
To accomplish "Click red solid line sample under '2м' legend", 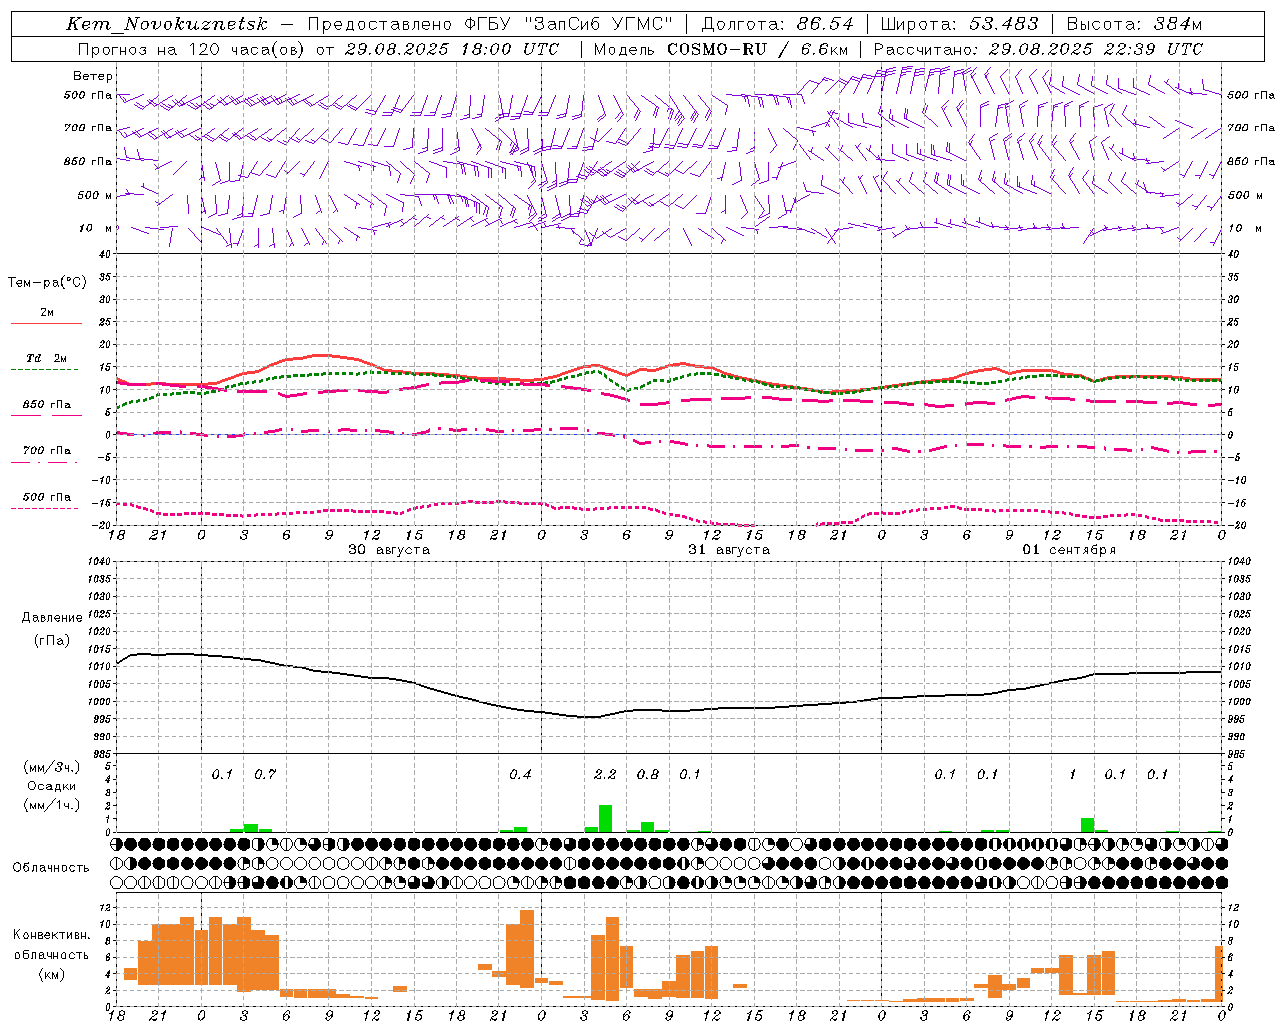I will pyautogui.click(x=46, y=323).
